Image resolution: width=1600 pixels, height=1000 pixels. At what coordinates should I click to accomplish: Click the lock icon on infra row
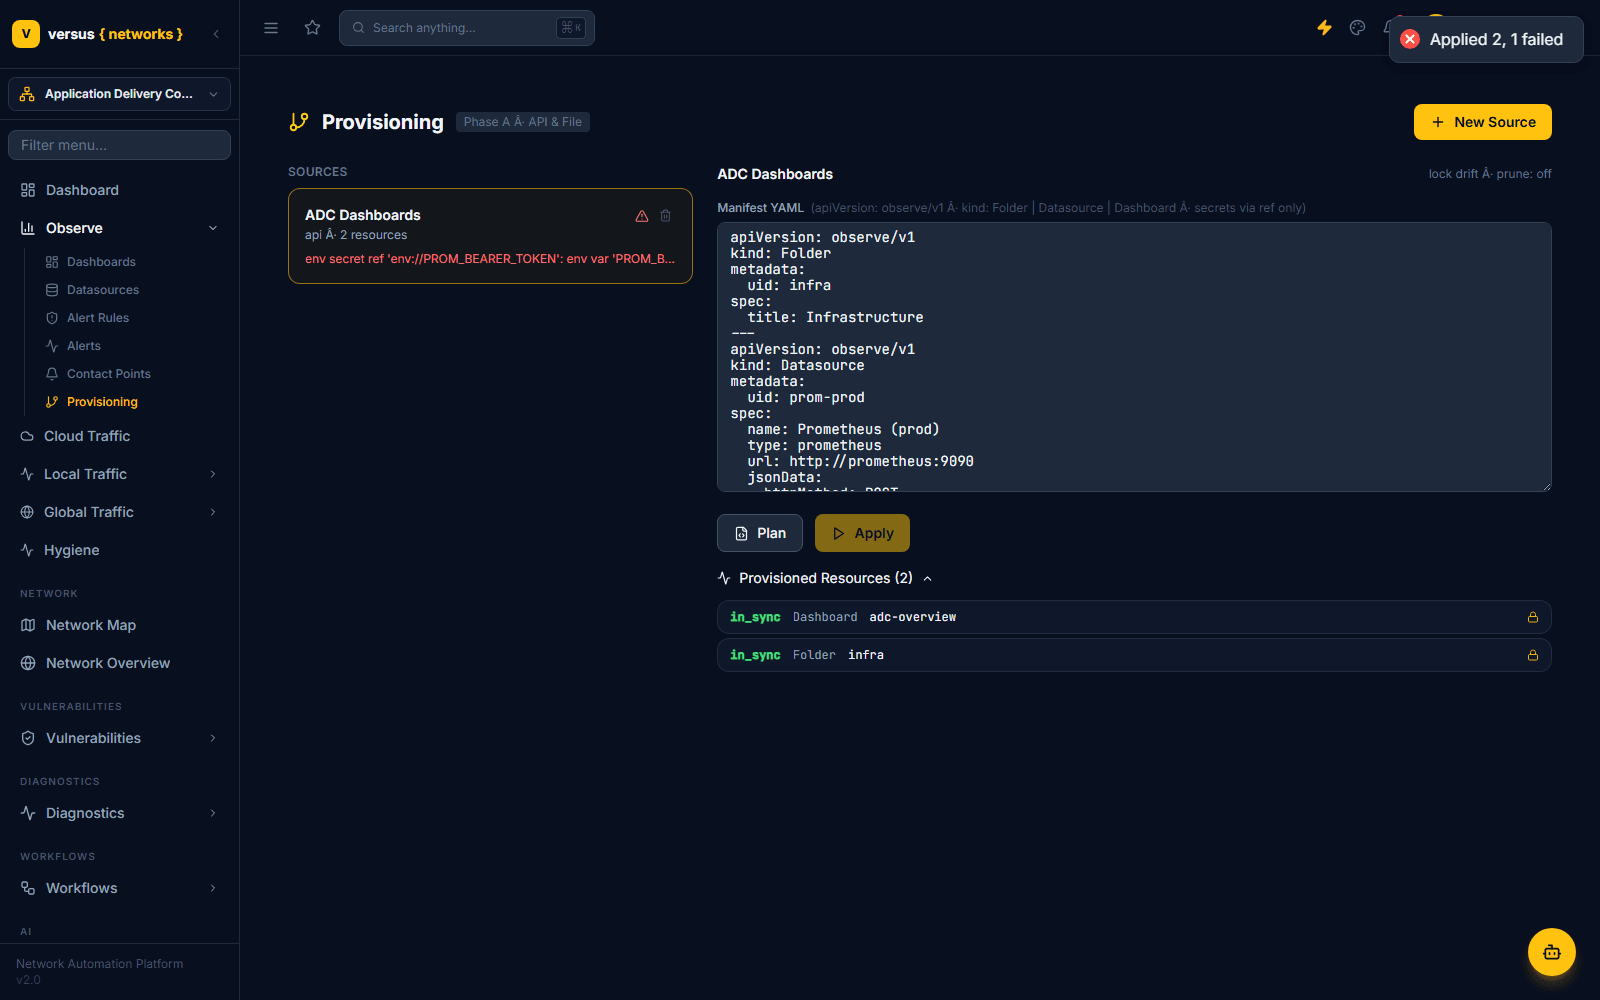click(1532, 655)
